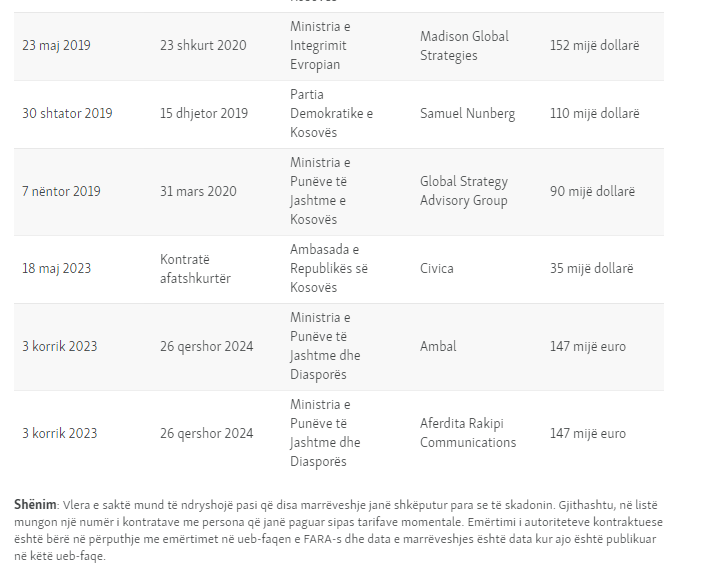Click Ambasada e Republikës së Kosovës text
This screenshot has width=715, height=567.
coord(329,269)
